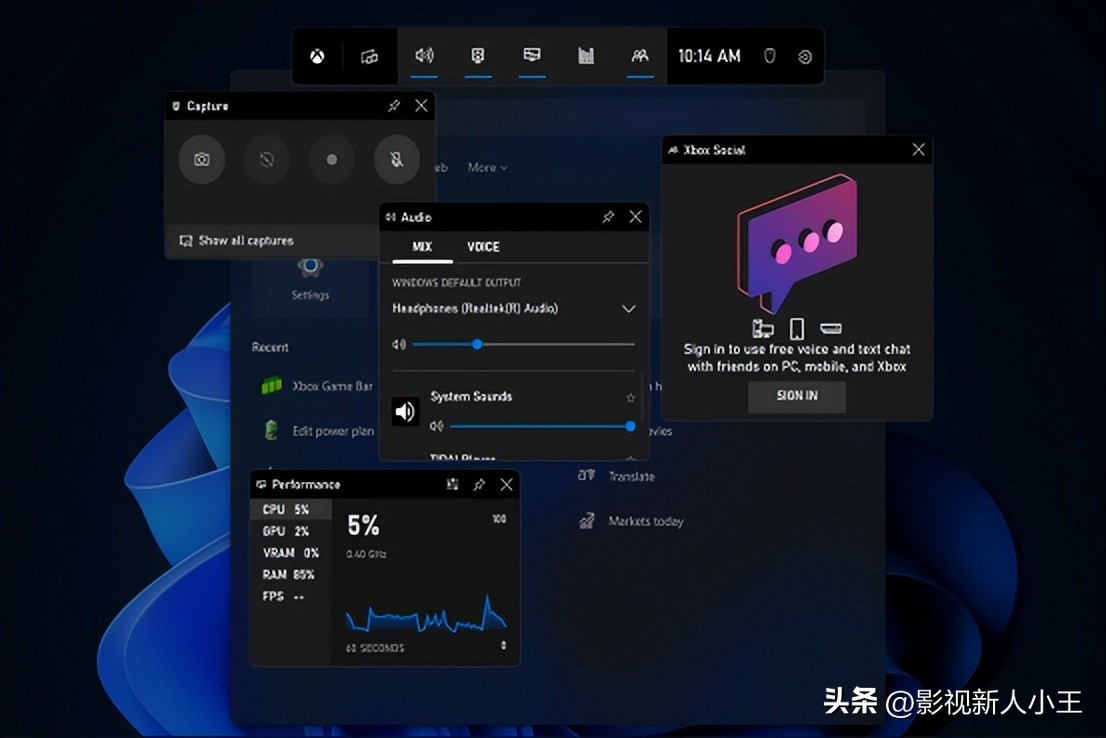Click the System Sounds speaker icon
This screenshot has height=738, width=1106.
pos(406,411)
